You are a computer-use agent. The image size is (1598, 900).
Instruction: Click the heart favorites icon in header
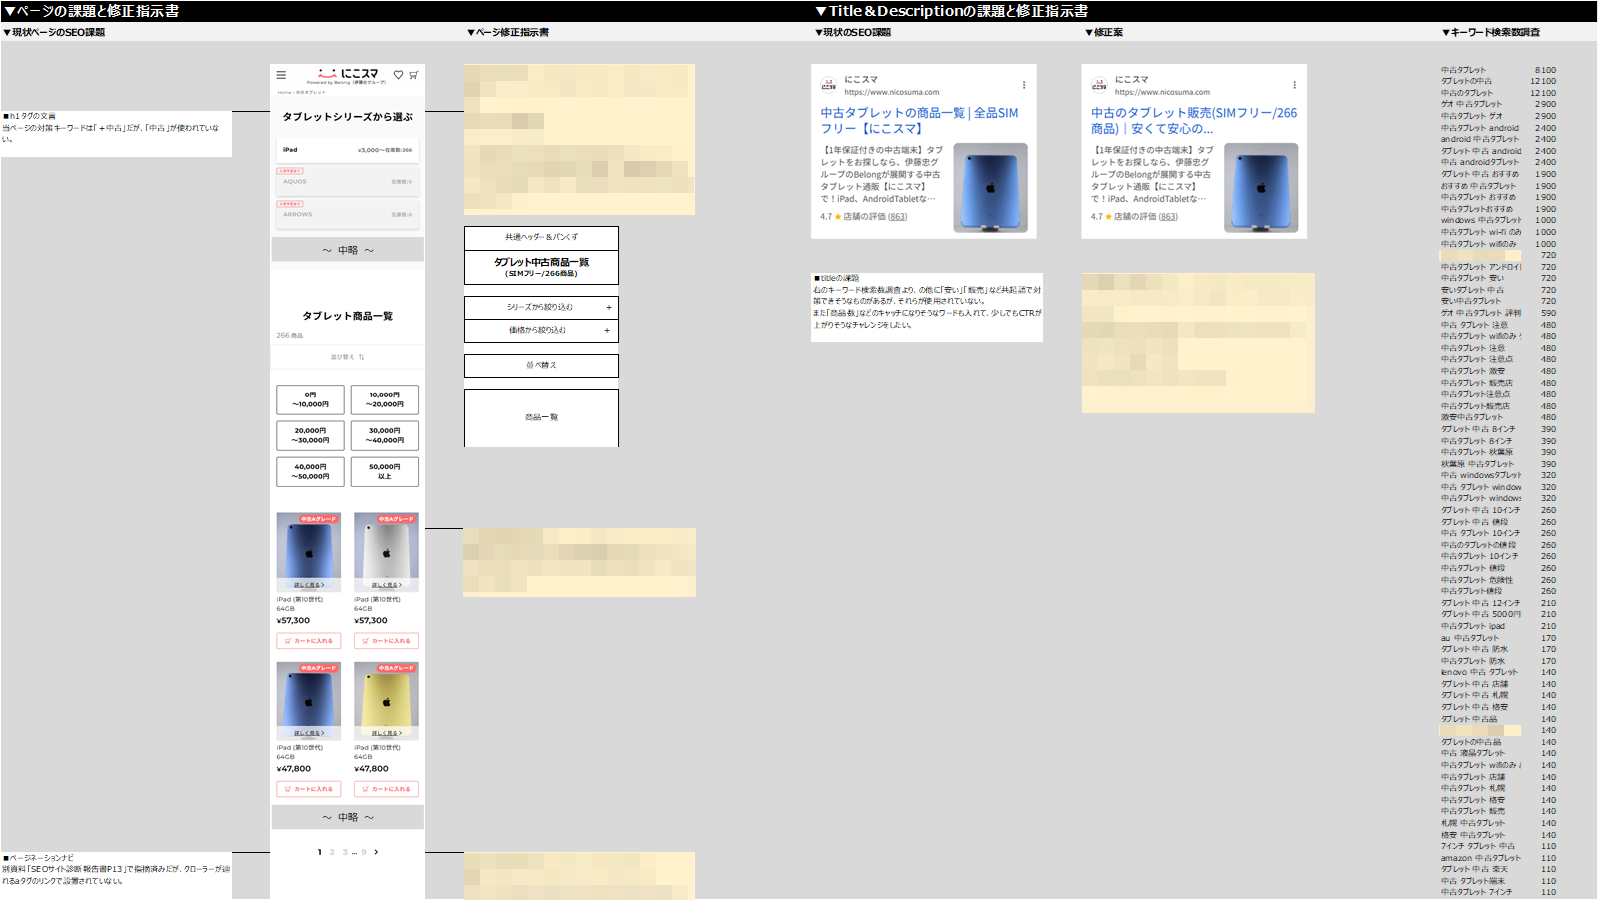point(398,75)
